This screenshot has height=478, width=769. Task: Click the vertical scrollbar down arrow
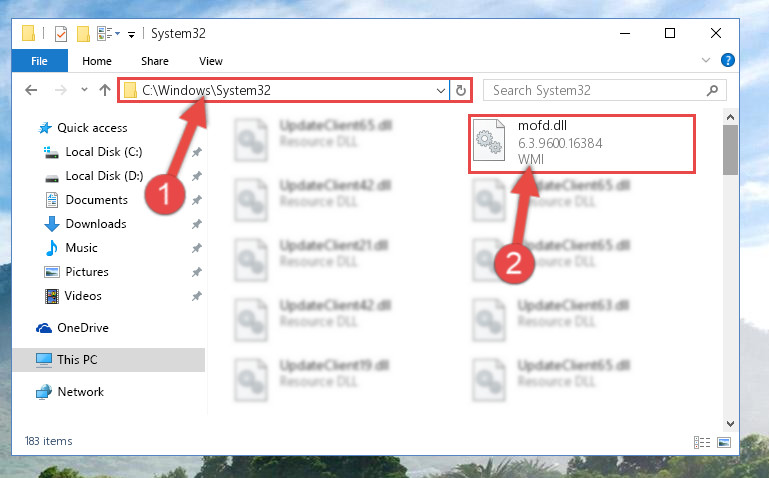730,424
